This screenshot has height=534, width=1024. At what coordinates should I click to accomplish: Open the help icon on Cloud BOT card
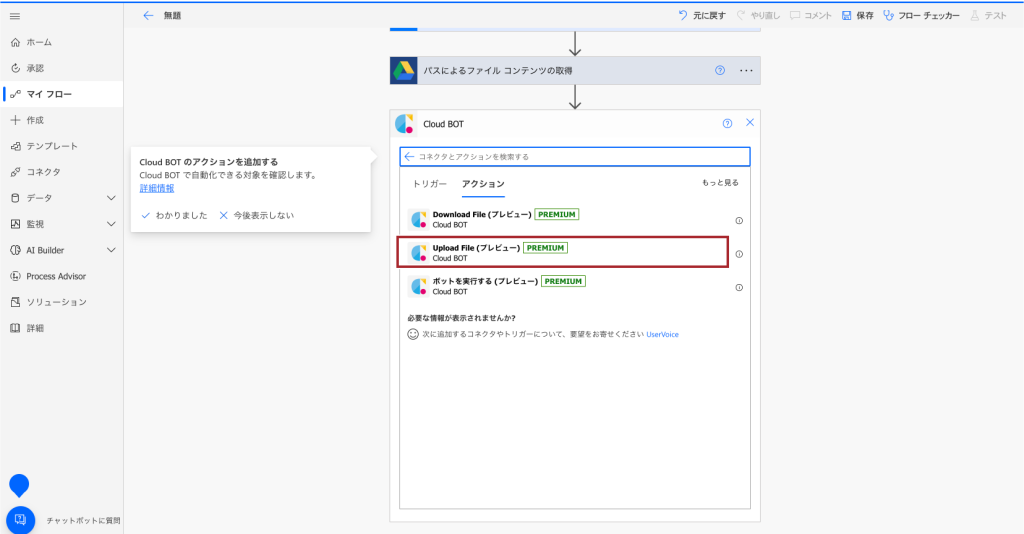(x=728, y=123)
